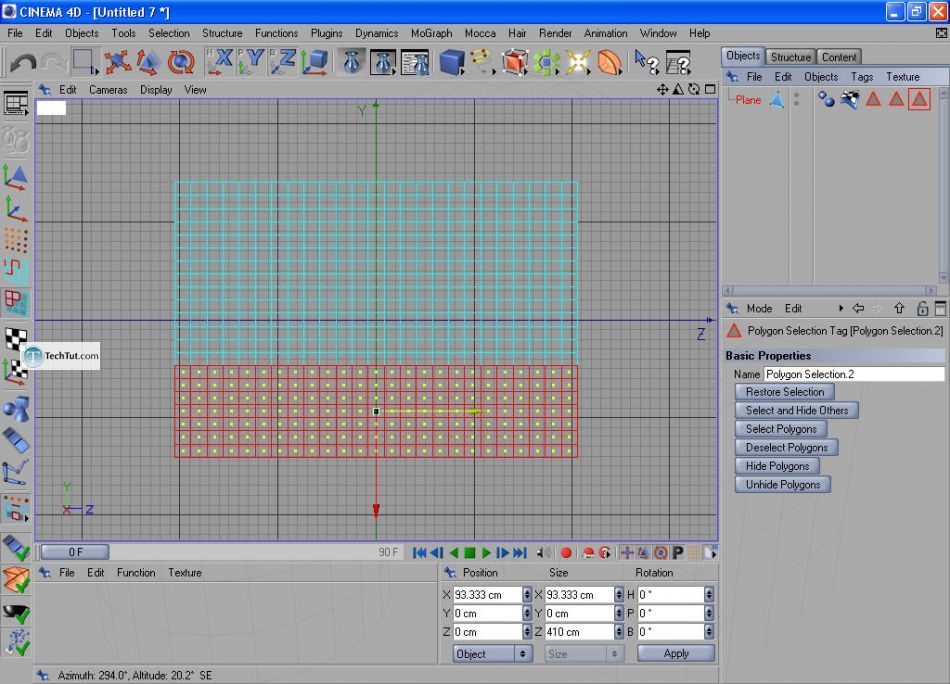Toggle the attribute manager lock icon
Viewport: 950px width, 684px height.
tap(922, 309)
